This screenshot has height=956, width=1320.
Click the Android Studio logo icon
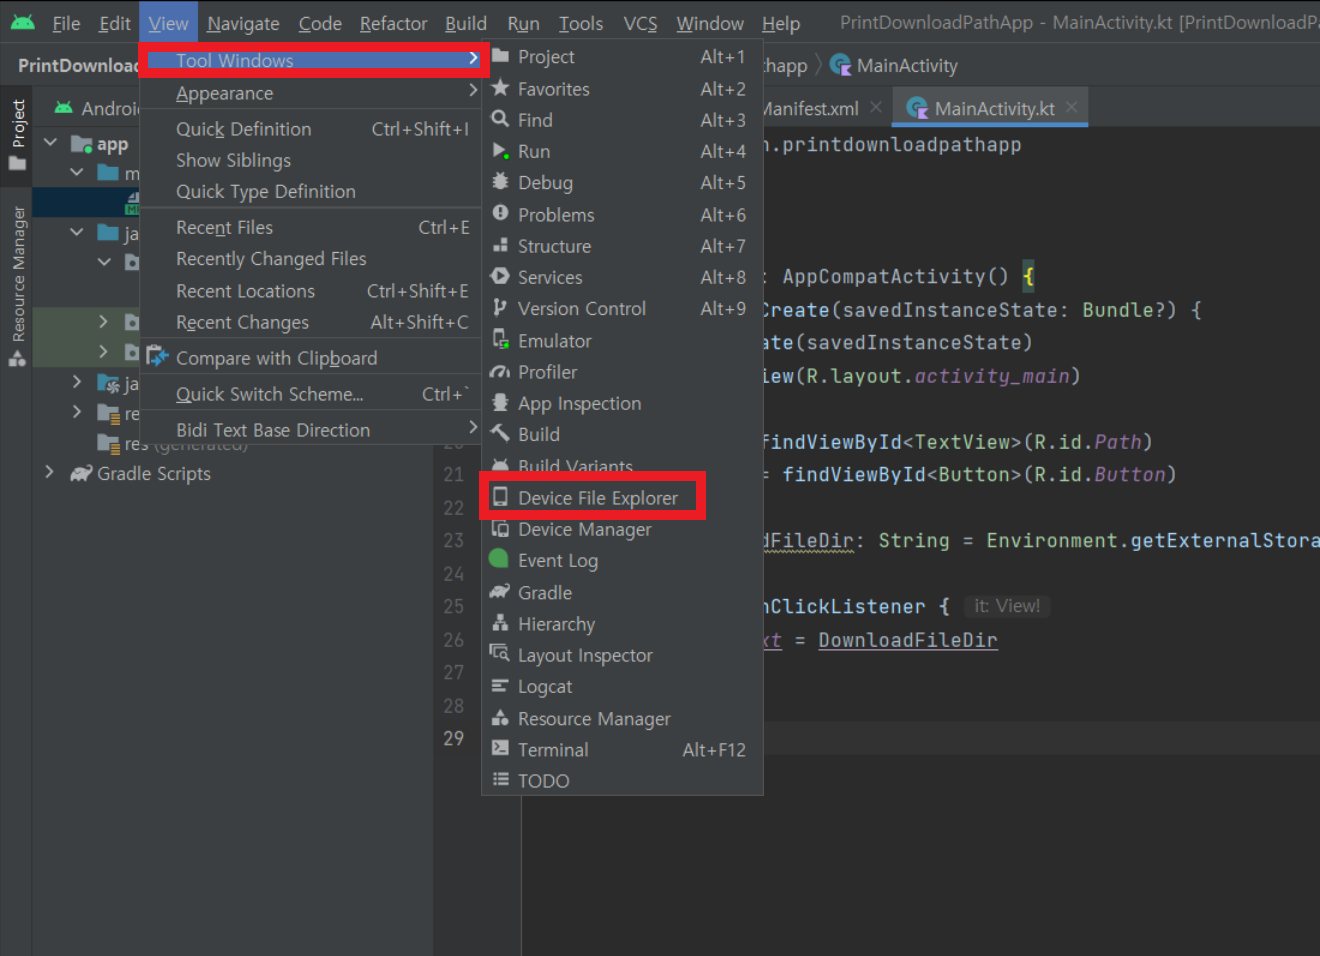click(22, 22)
